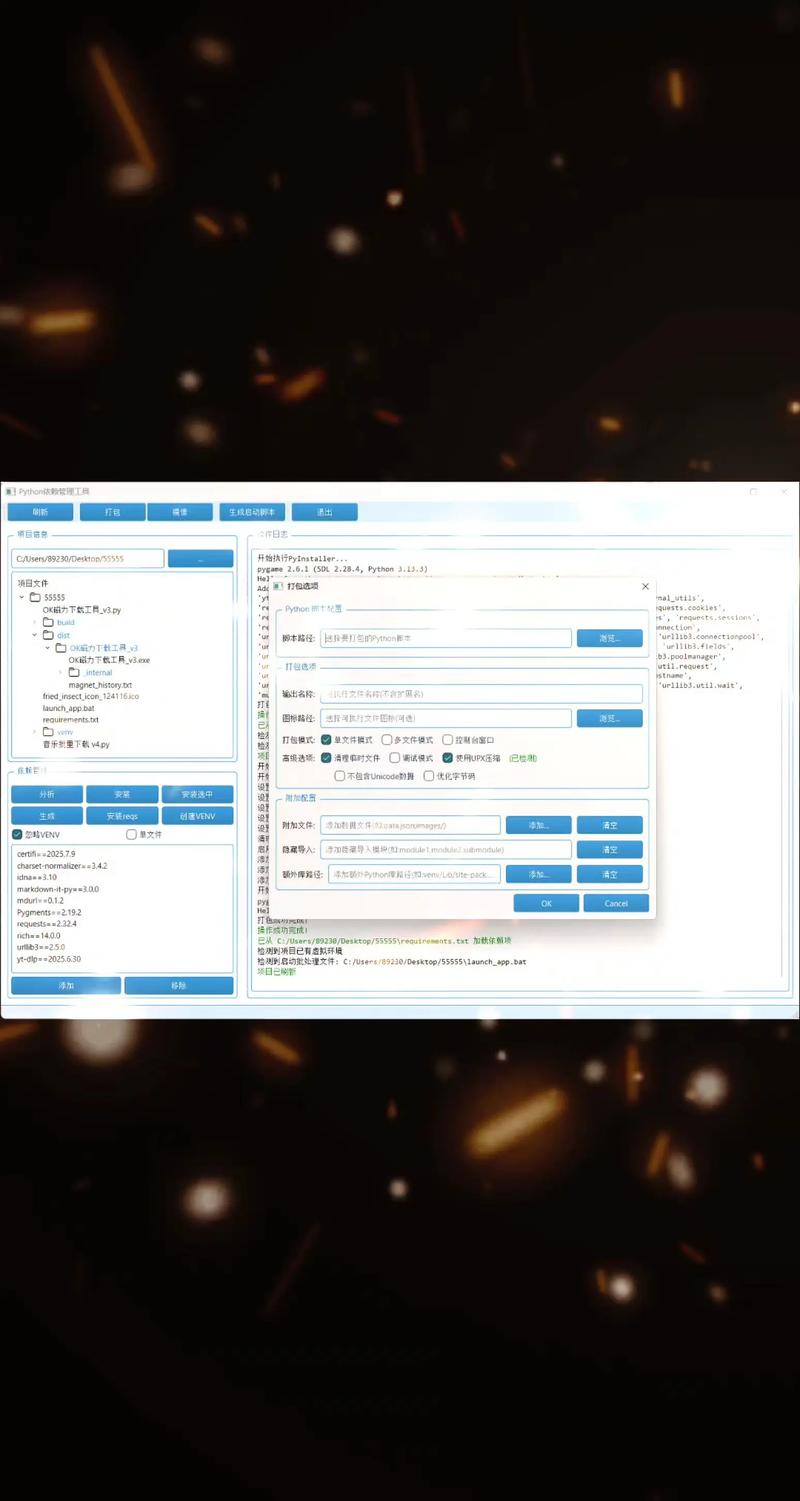Viewport: 800px width, 1501px height.
Task: Click the venv folder icon
Action: tap(47, 732)
